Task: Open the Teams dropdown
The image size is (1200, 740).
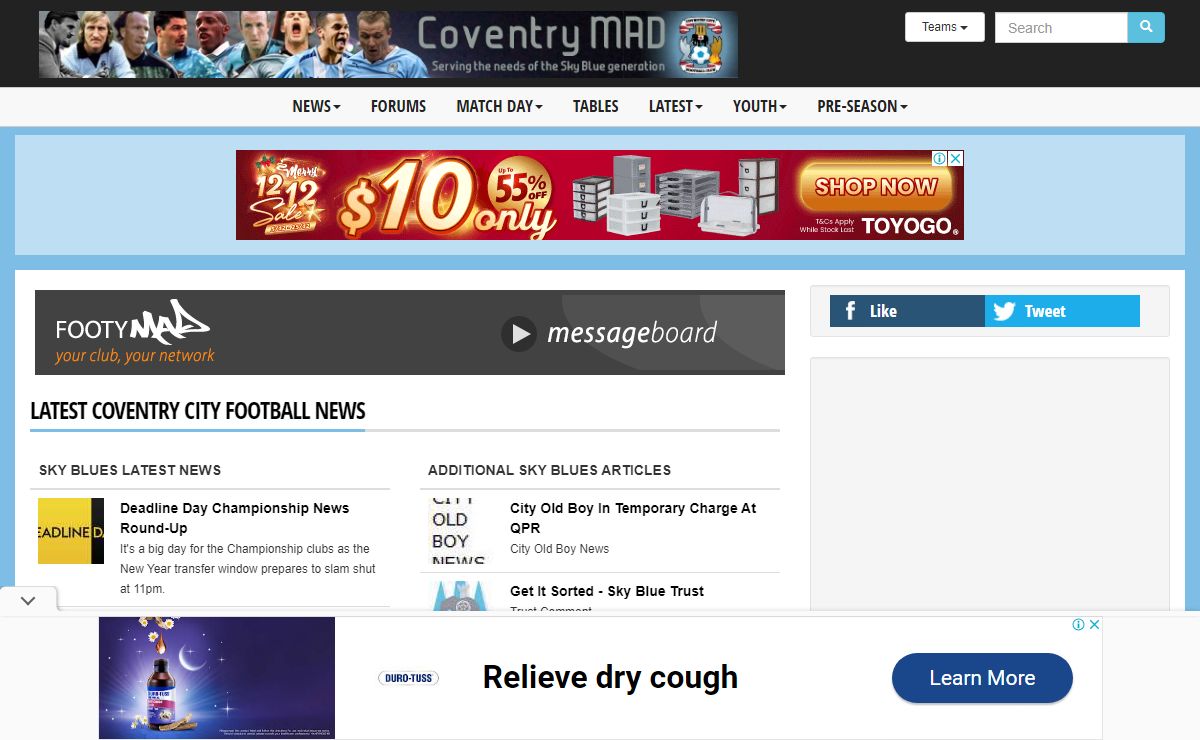Action: click(945, 27)
